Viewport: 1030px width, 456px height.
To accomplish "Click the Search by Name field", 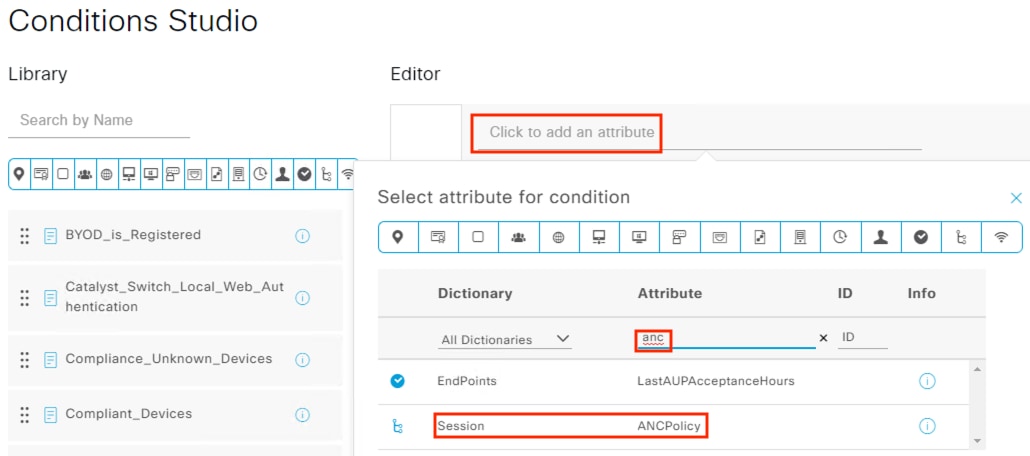I will 99,121.
